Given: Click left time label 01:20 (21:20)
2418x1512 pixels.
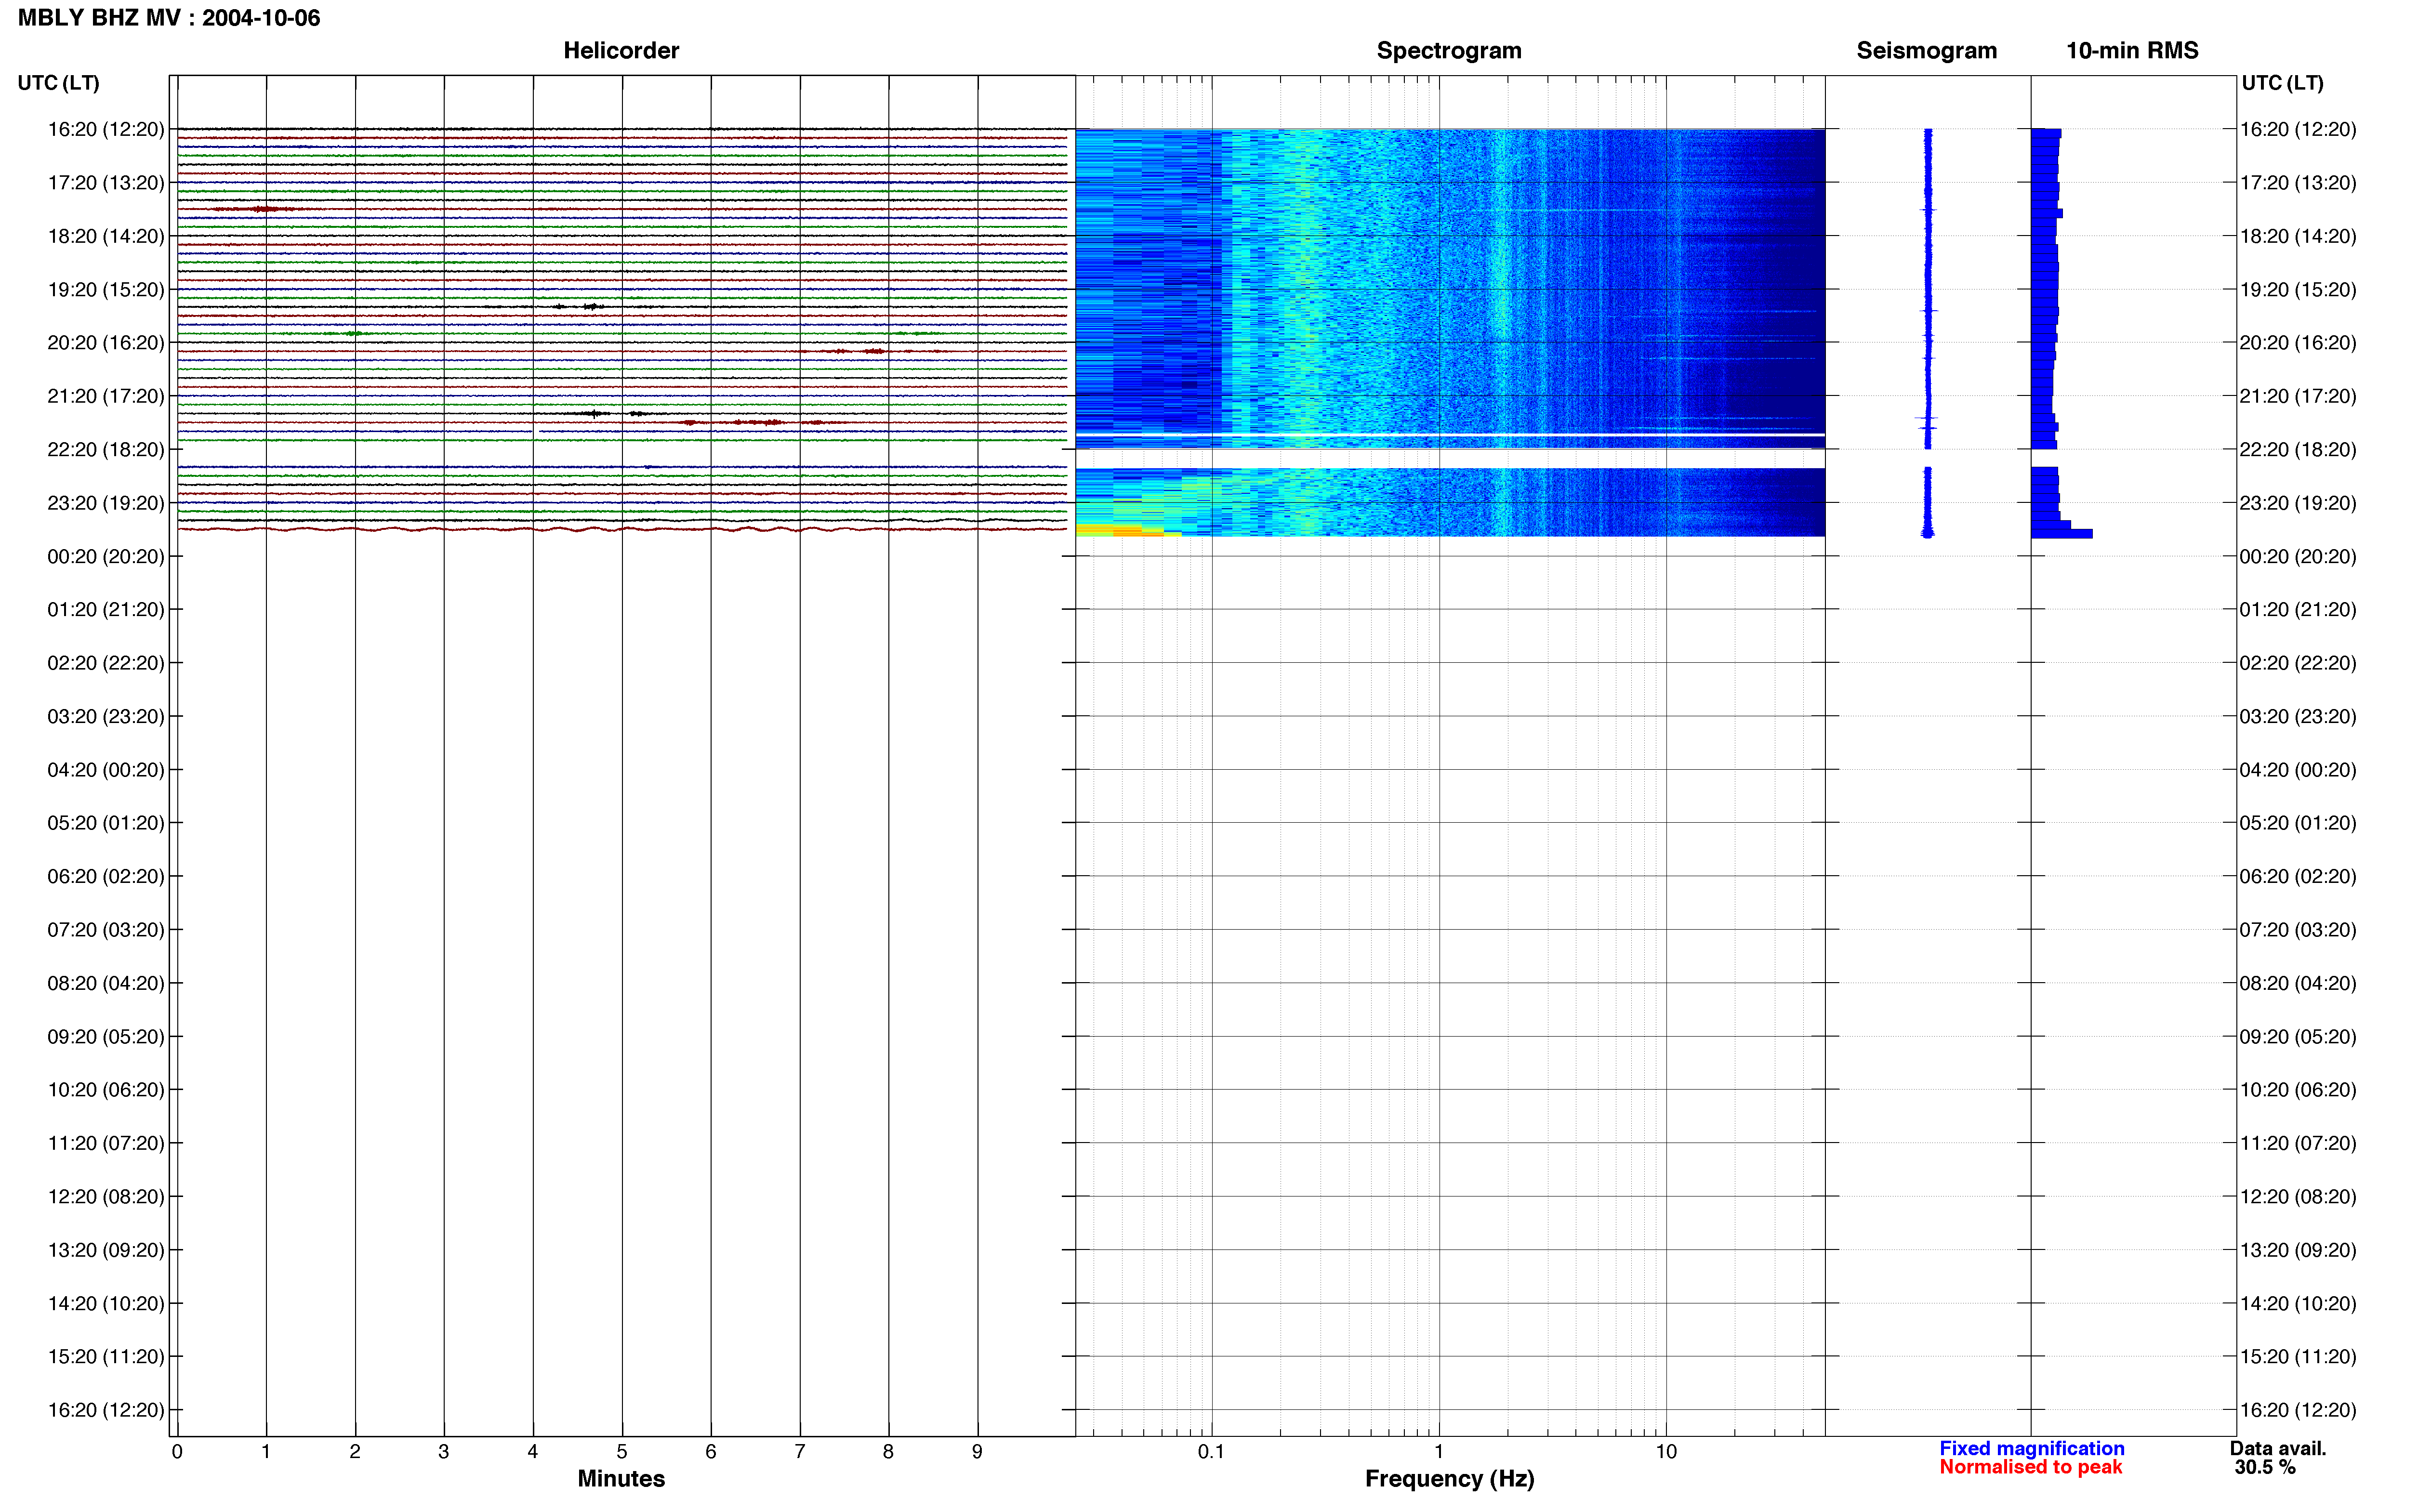Looking at the screenshot, I should (106, 609).
